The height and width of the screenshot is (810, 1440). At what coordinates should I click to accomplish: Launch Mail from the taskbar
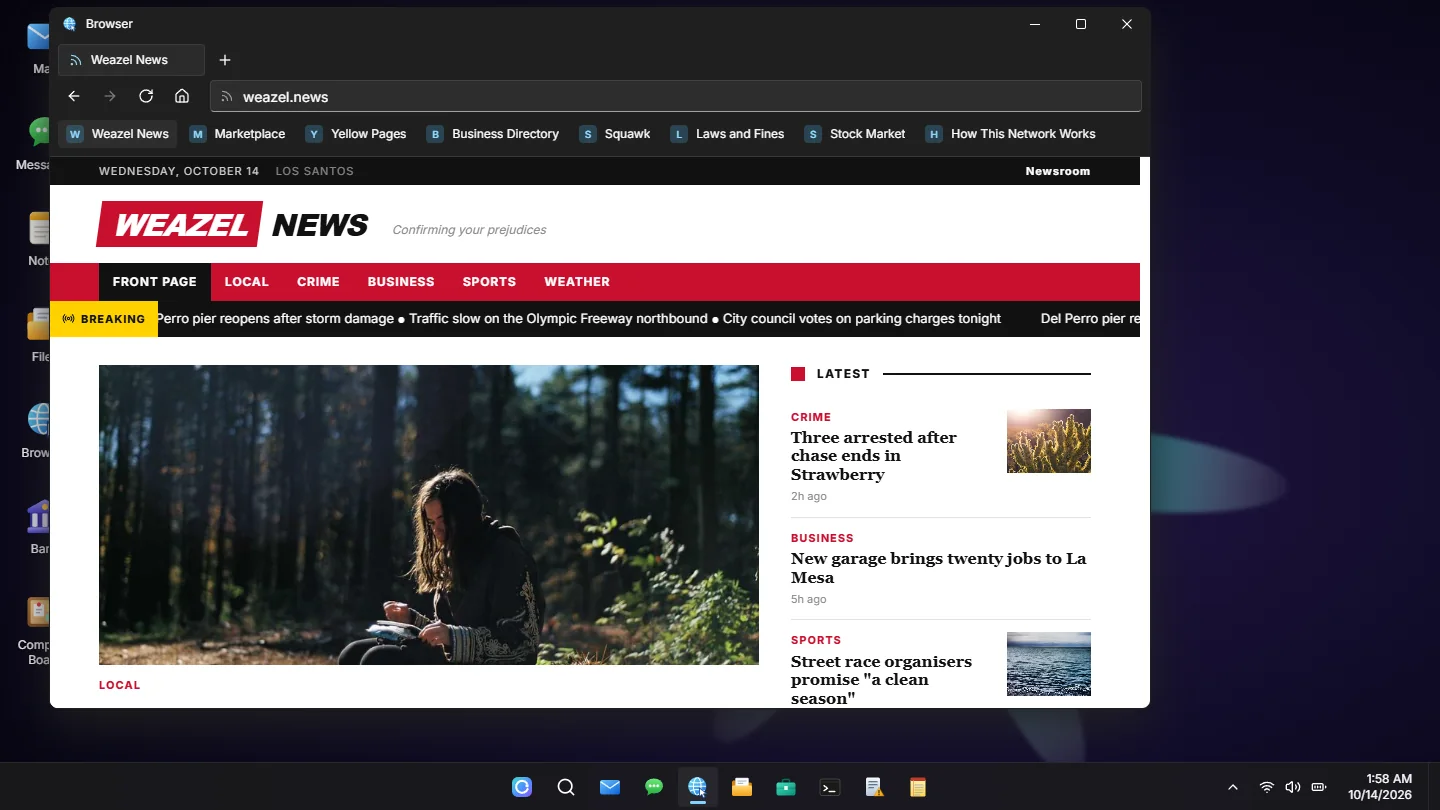(610, 787)
